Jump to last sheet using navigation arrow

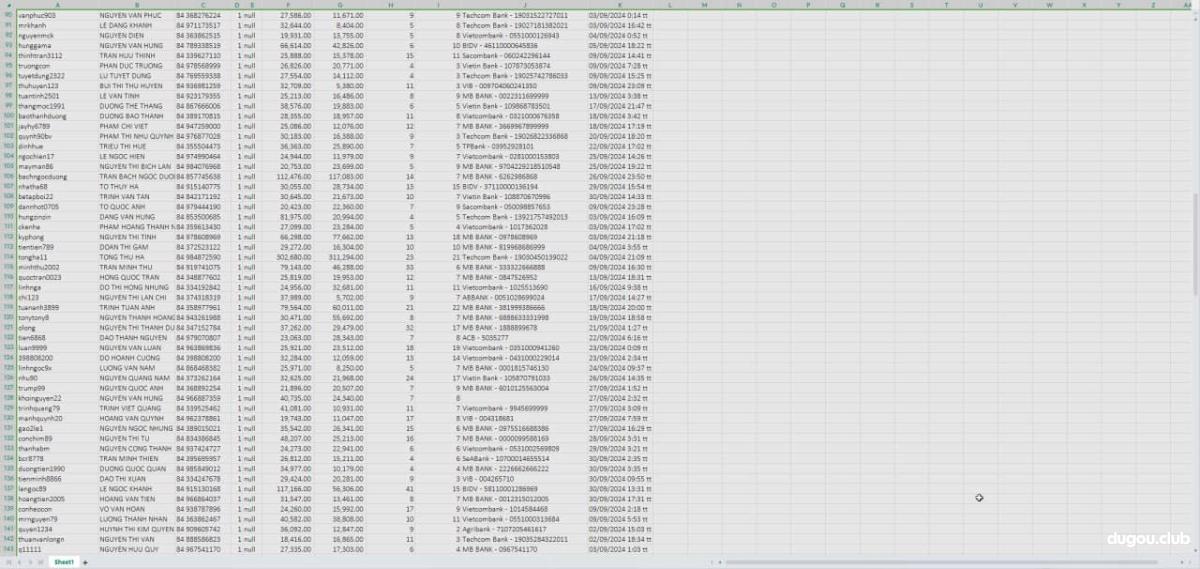(x=42, y=562)
